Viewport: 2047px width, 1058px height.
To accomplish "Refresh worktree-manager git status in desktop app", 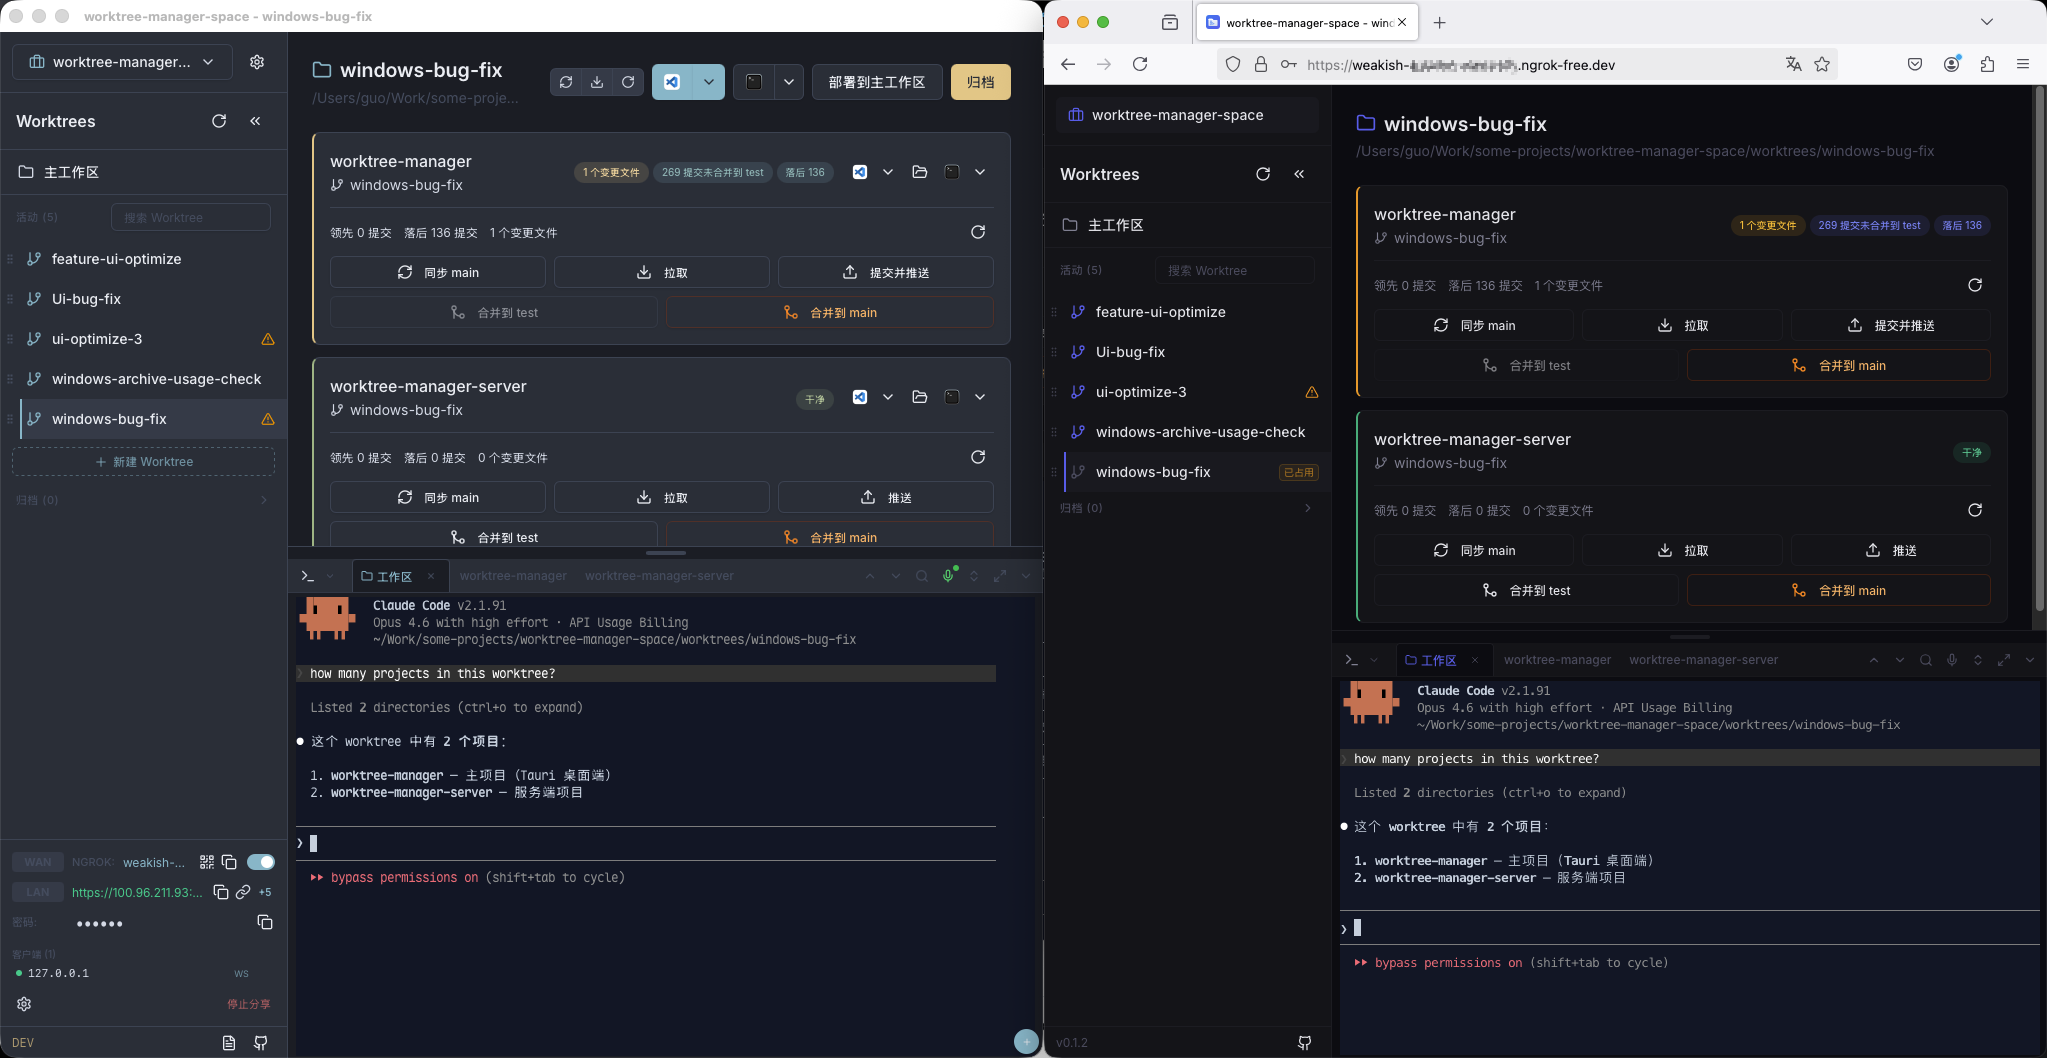I will (978, 232).
